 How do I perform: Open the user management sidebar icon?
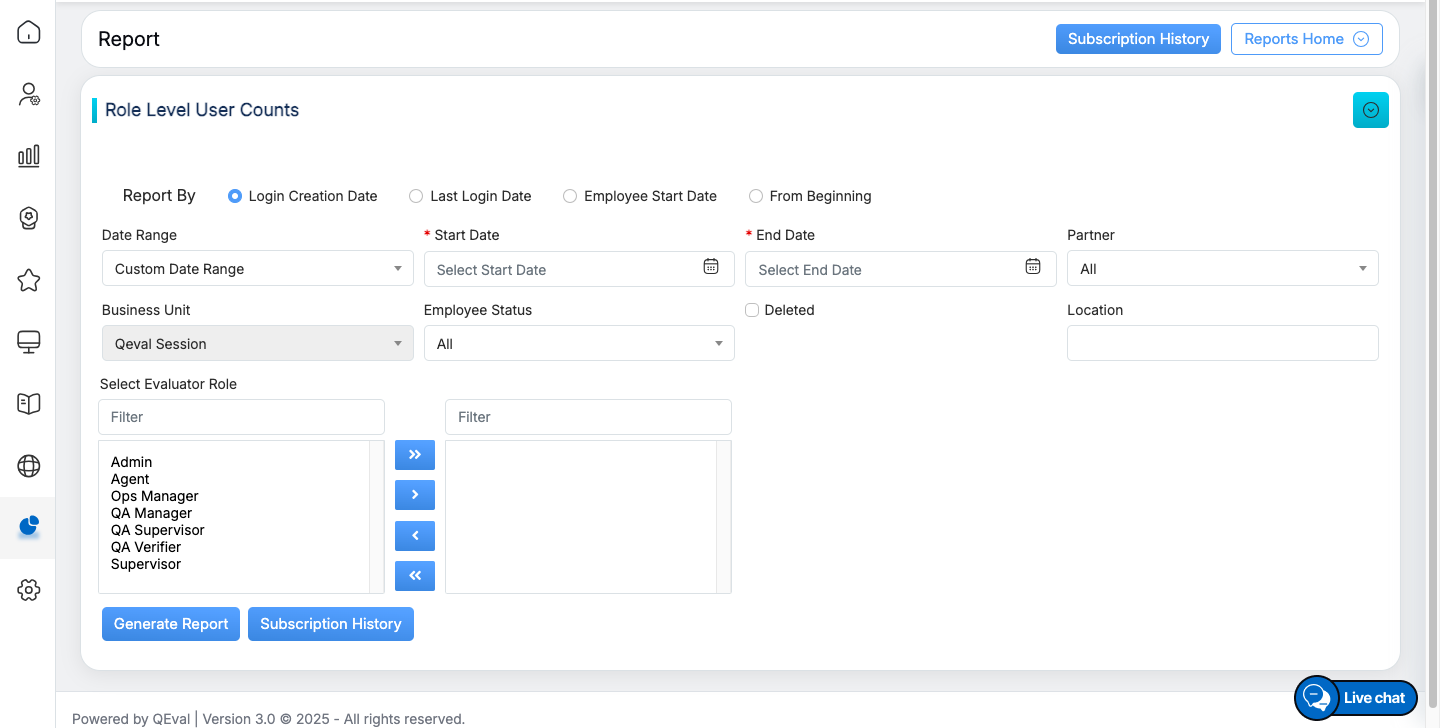pos(29,95)
